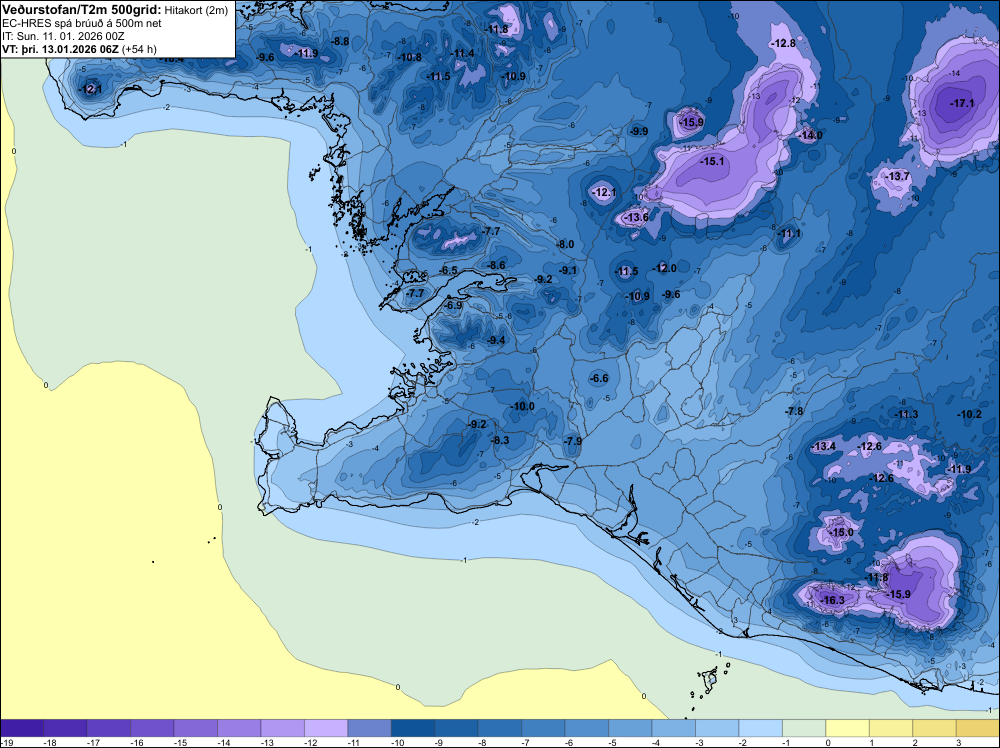The height and width of the screenshot is (748, 1000).
Task: Click the -7.9 temperature label
Action: point(573,441)
